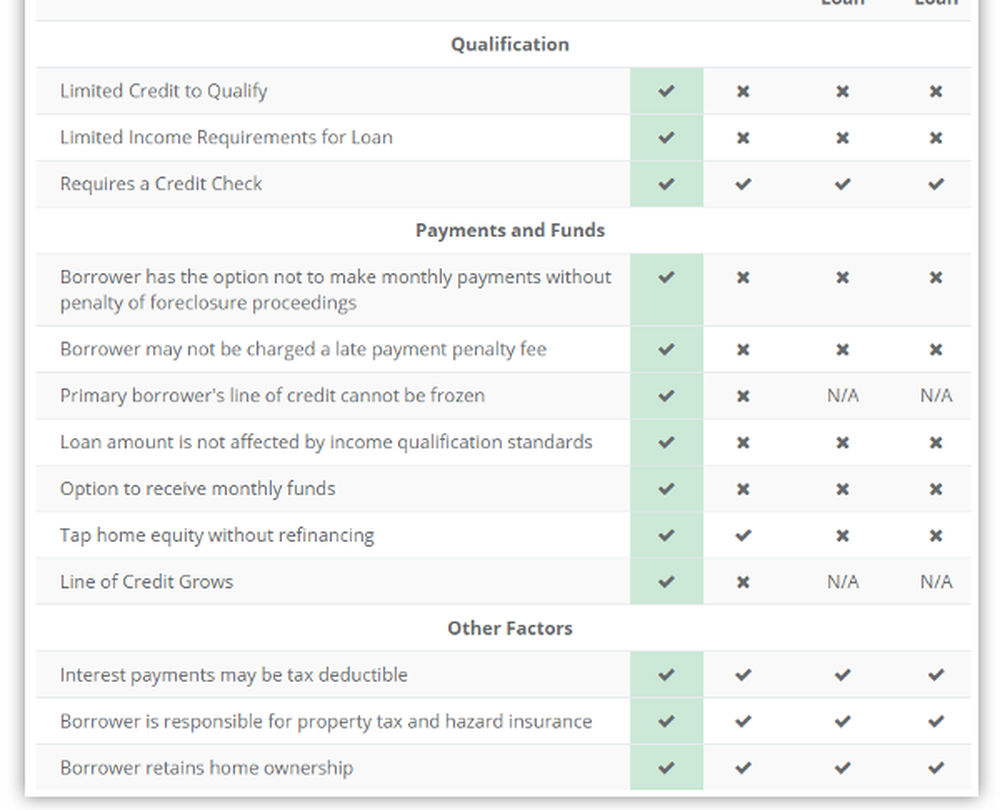The height and width of the screenshot is (810, 1000).
Task: Click the Other Factors section heading
Action: [x=510, y=628]
